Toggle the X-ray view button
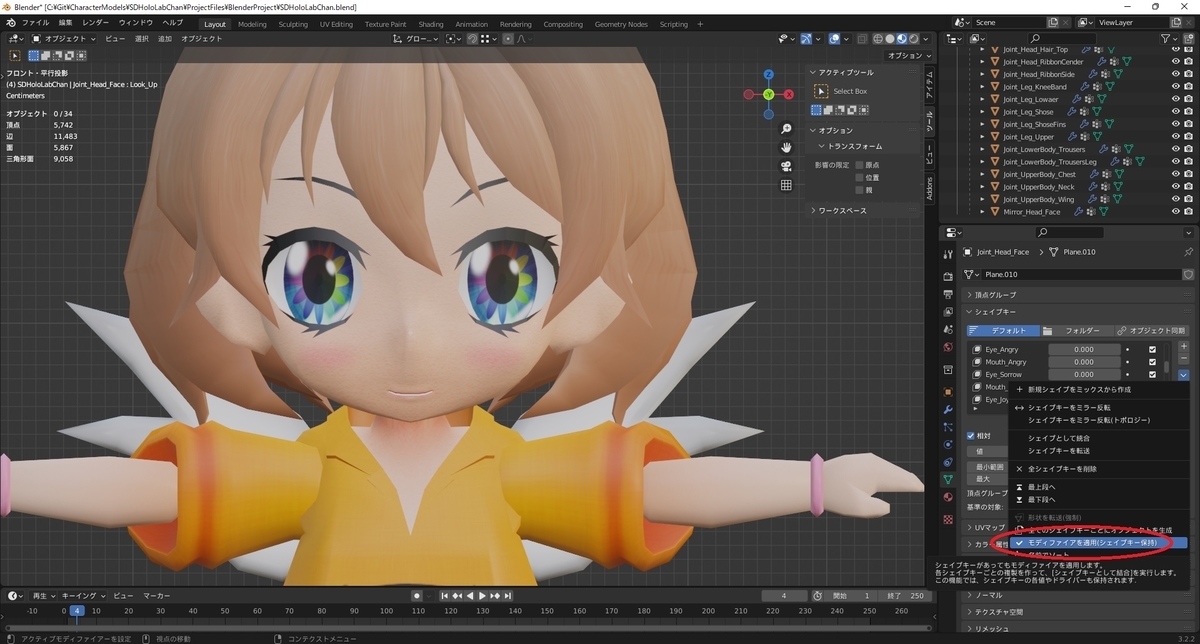This screenshot has height=644, width=1200. (862, 39)
